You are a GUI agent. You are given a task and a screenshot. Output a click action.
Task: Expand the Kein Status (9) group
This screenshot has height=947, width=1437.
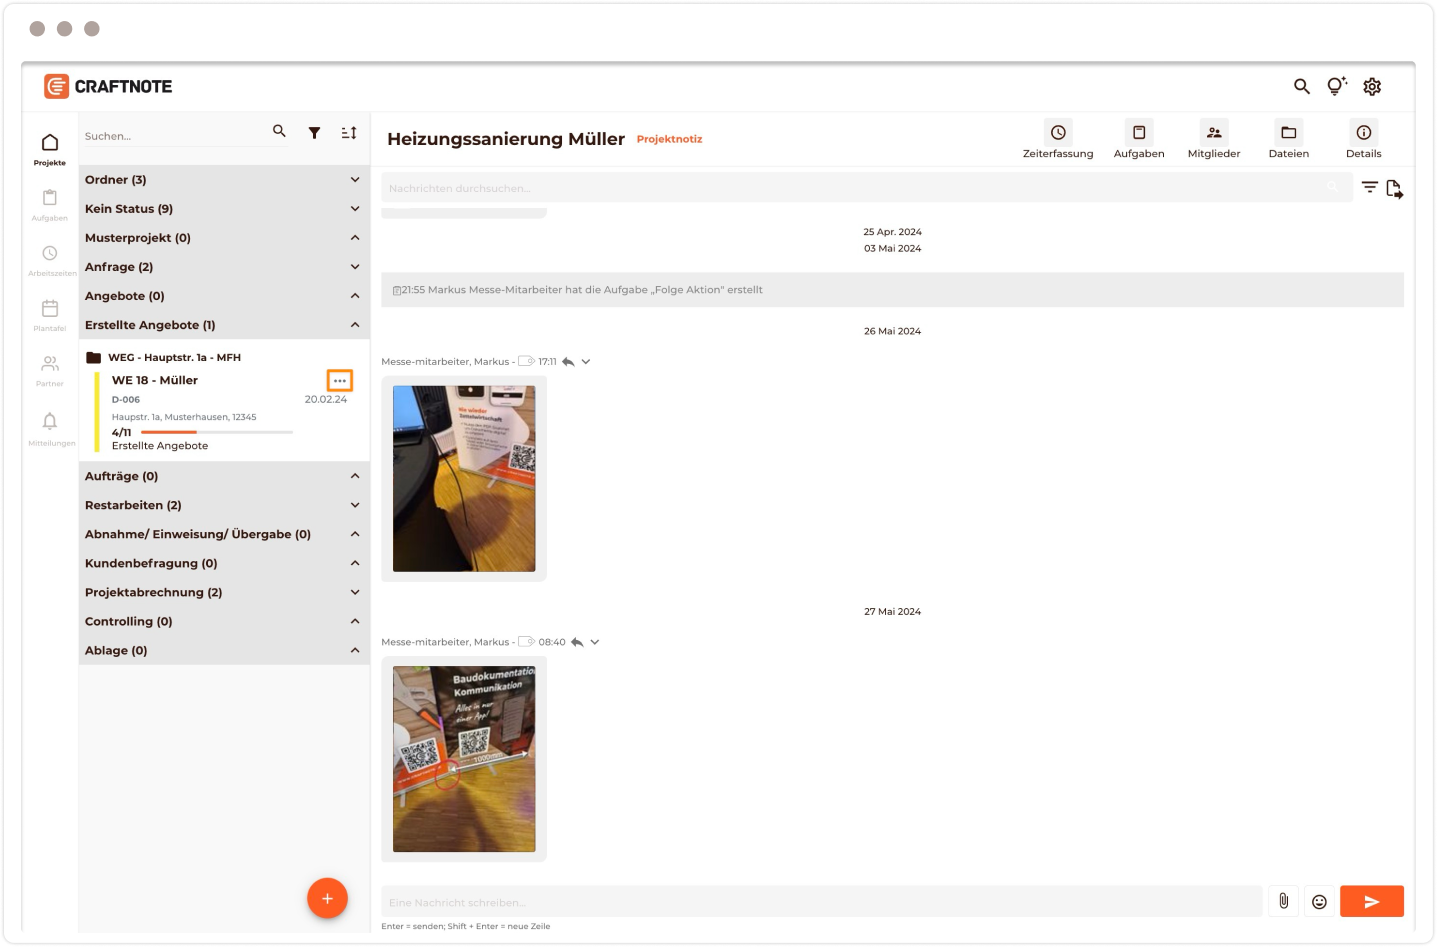coord(355,209)
